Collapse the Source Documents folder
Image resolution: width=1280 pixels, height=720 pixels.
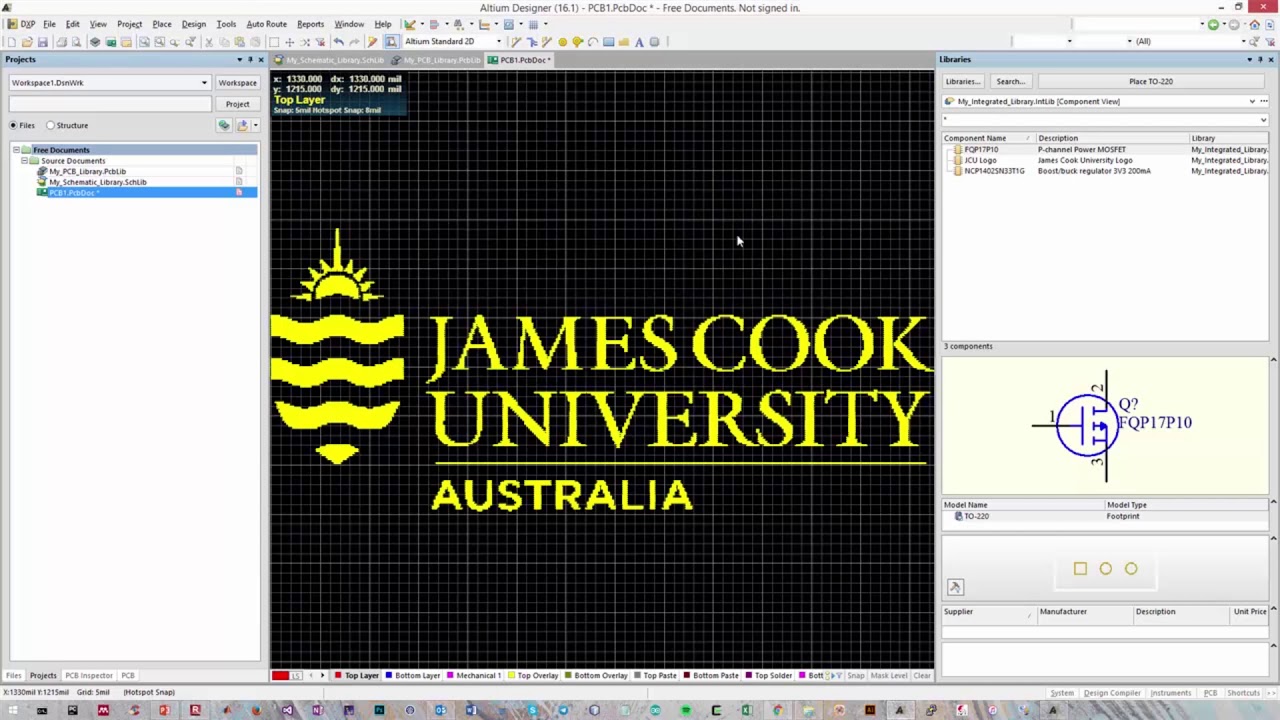click(x=24, y=161)
